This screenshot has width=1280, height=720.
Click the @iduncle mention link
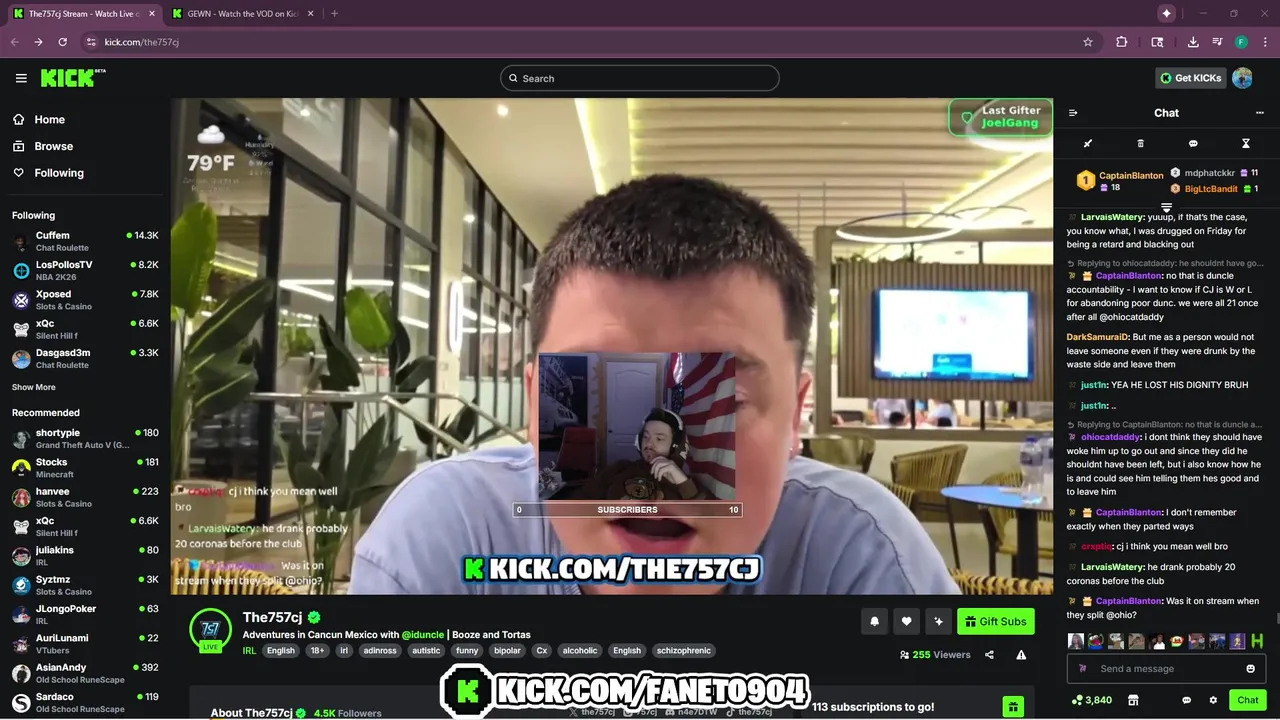pos(423,634)
